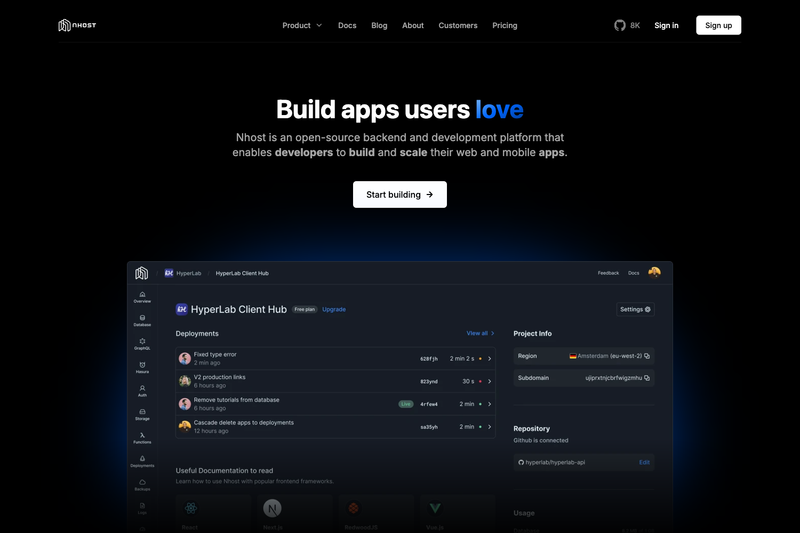The height and width of the screenshot is (533, 800).
Task: Copy the subdomain value
Action: point(647,378)
